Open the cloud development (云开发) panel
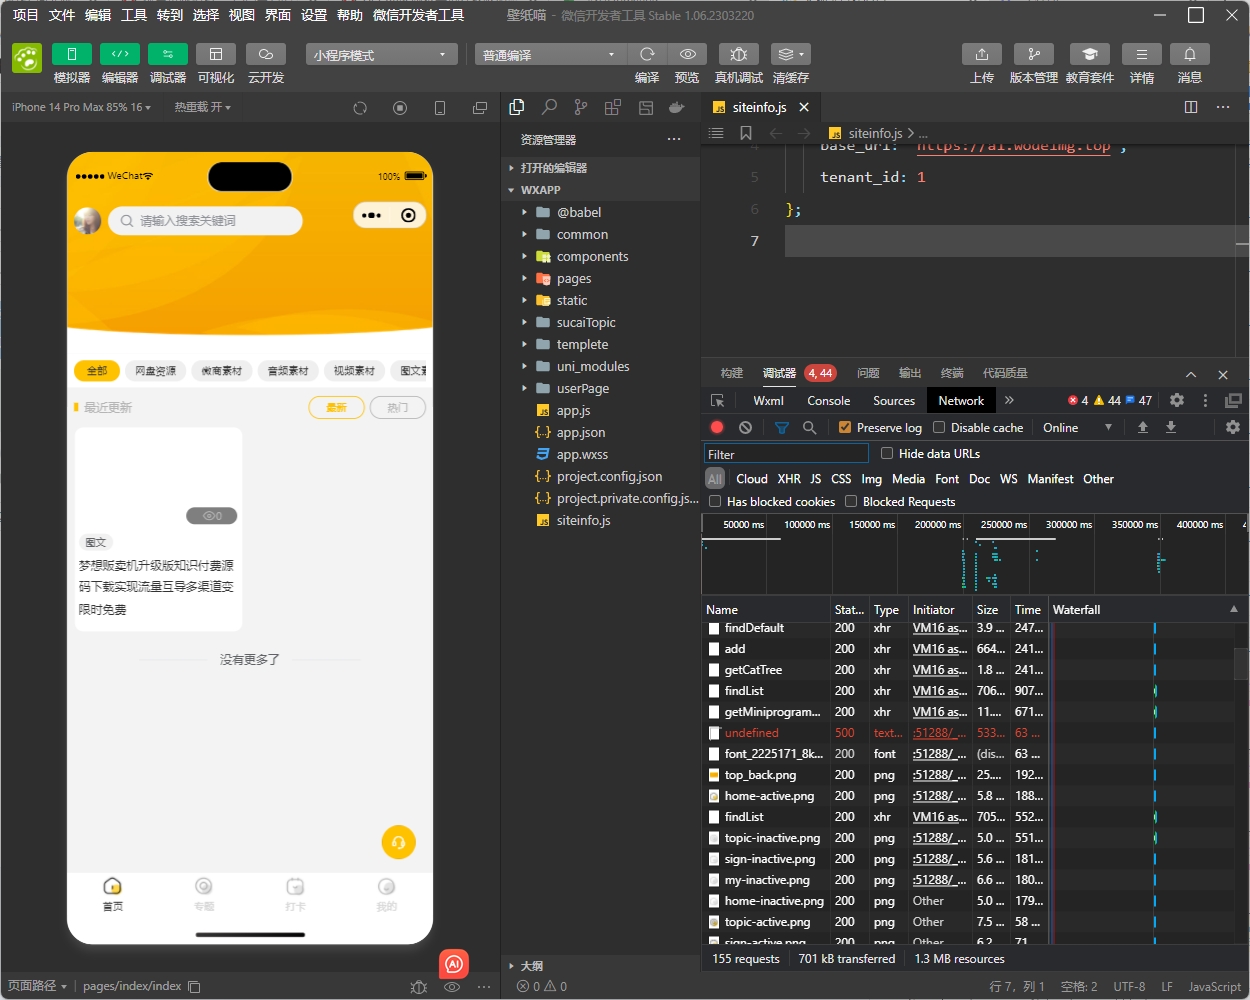The height and width of the screenshot is (1000, 1250). (x=266, y=54)
